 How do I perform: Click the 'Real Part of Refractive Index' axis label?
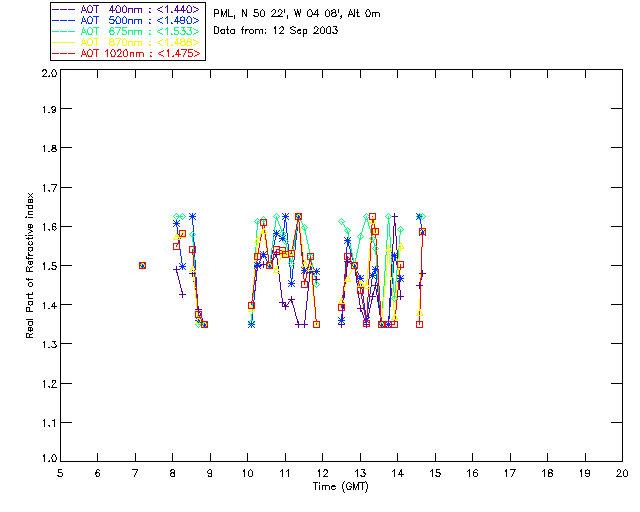pyautogui.click(x=31, y=264)
